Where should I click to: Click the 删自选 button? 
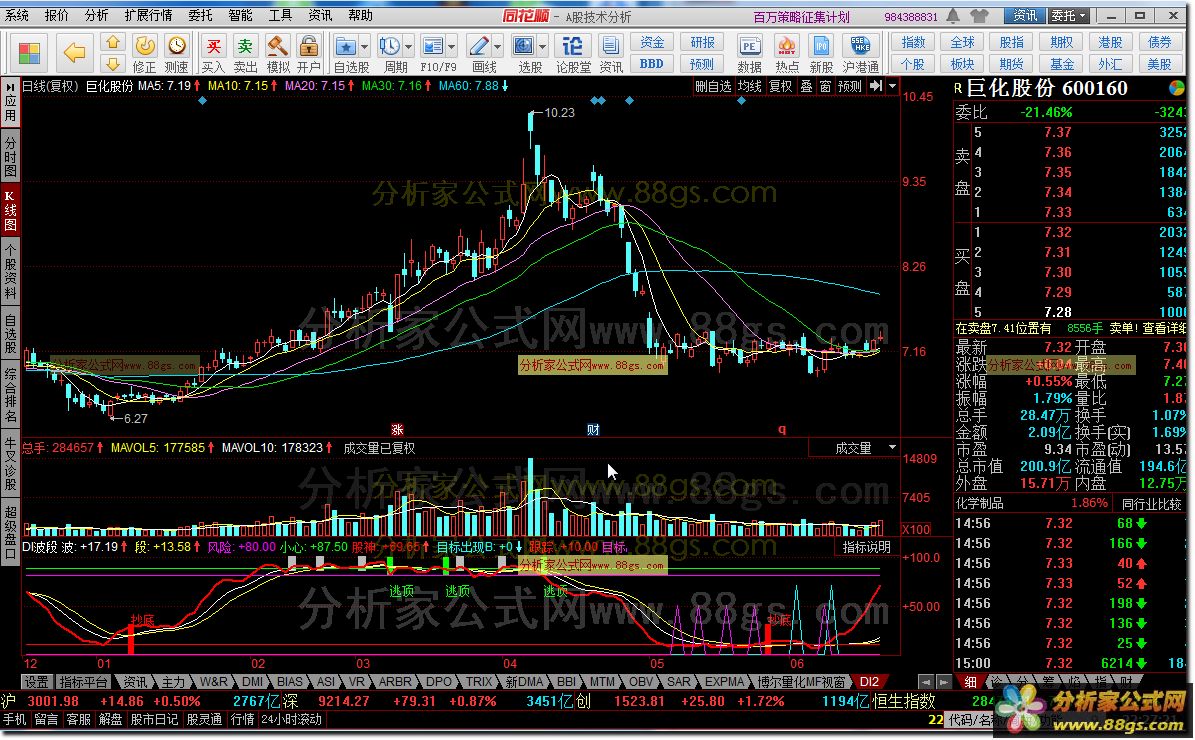pyautogui.click(x=713, y=86)
